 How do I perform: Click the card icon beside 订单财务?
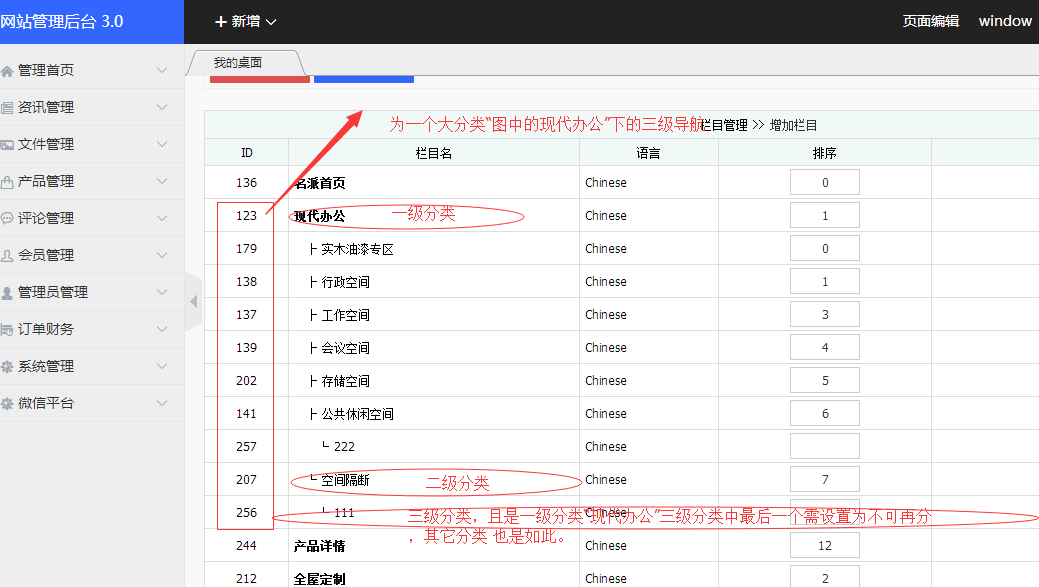(x=7, y=329)
